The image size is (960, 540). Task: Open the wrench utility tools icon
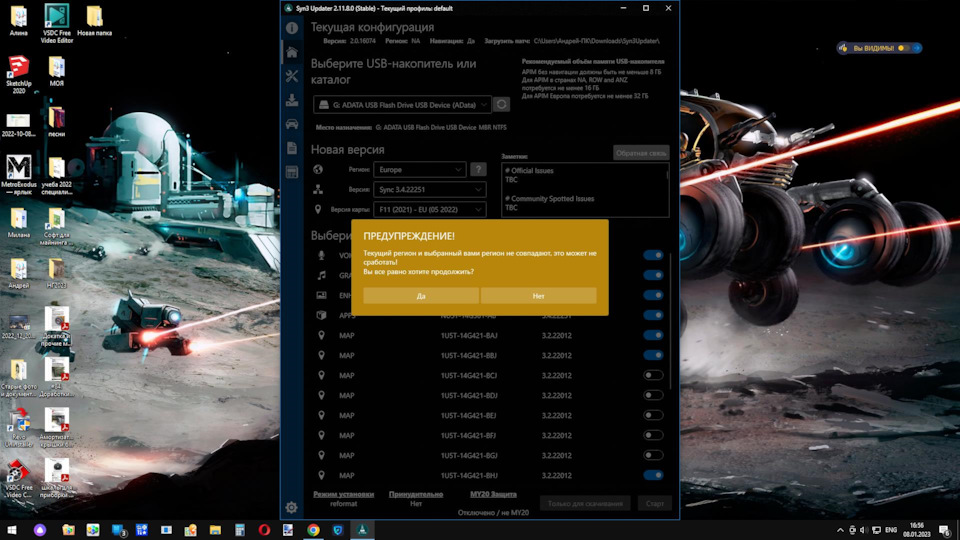[292, 76]
